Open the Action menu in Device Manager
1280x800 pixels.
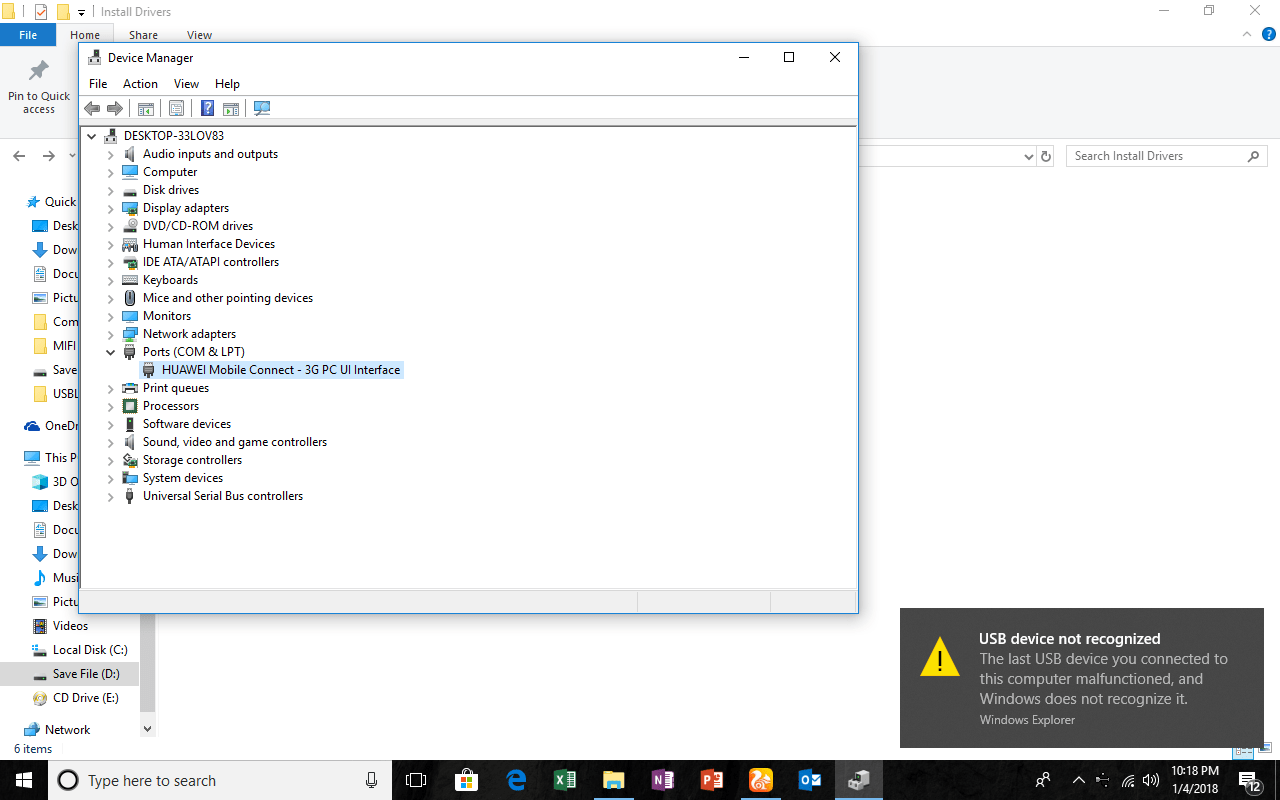click(x=140, y=84)
